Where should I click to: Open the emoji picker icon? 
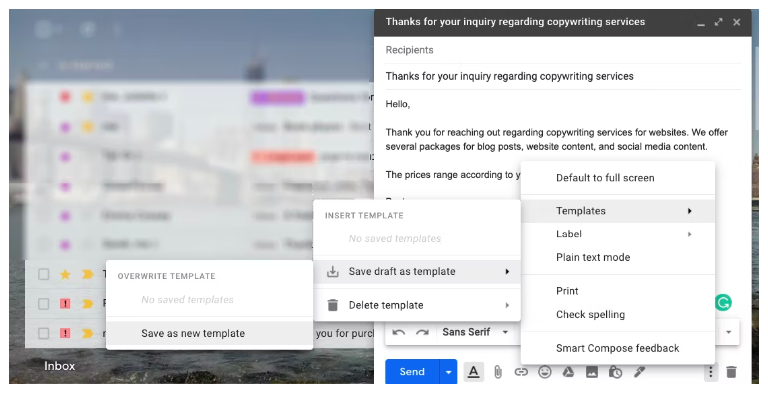click(x=545, y=372)
